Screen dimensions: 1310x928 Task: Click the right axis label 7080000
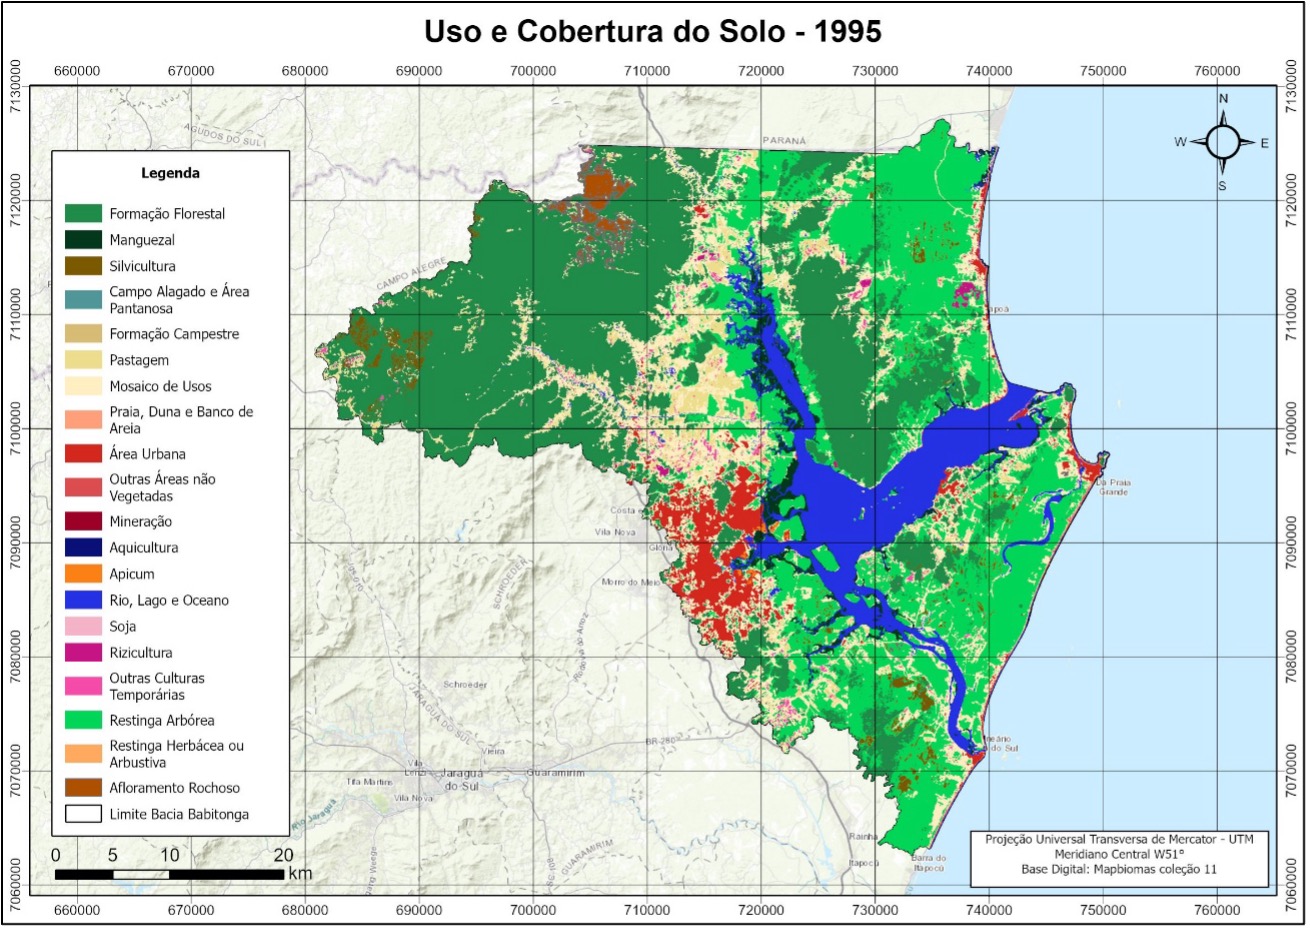1292,657
